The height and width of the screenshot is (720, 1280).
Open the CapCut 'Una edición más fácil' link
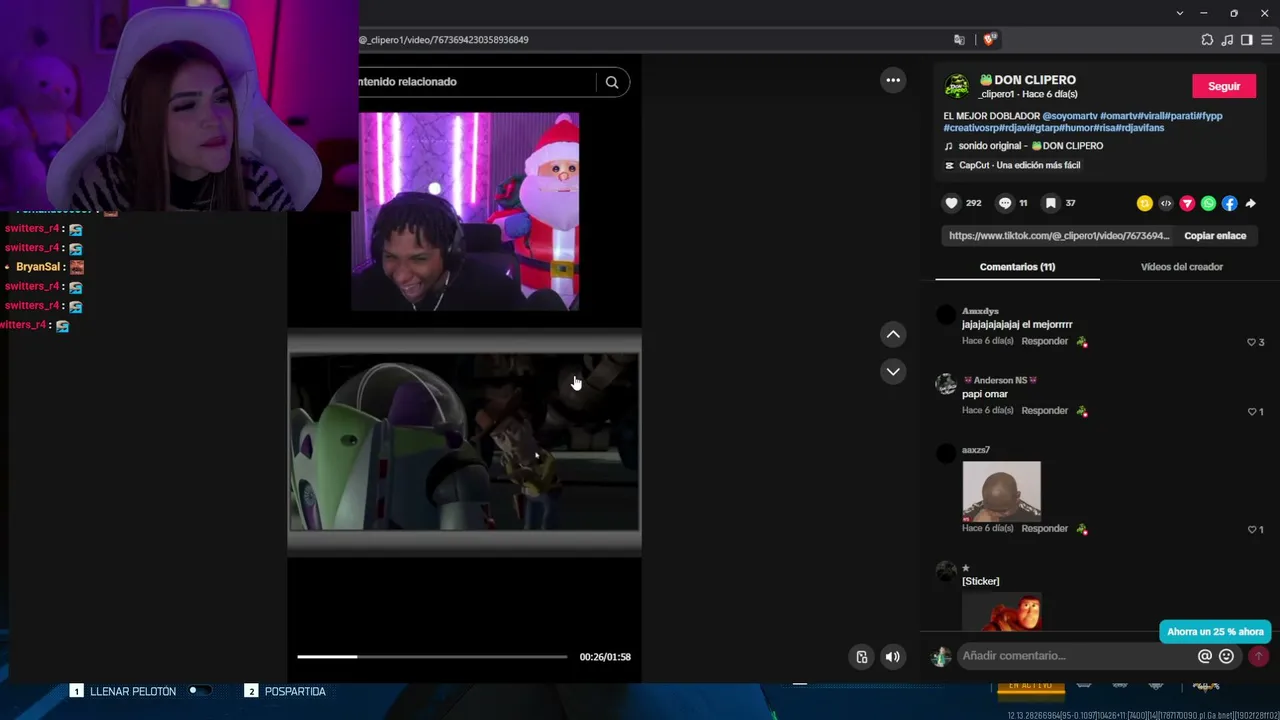[1019, 165]
